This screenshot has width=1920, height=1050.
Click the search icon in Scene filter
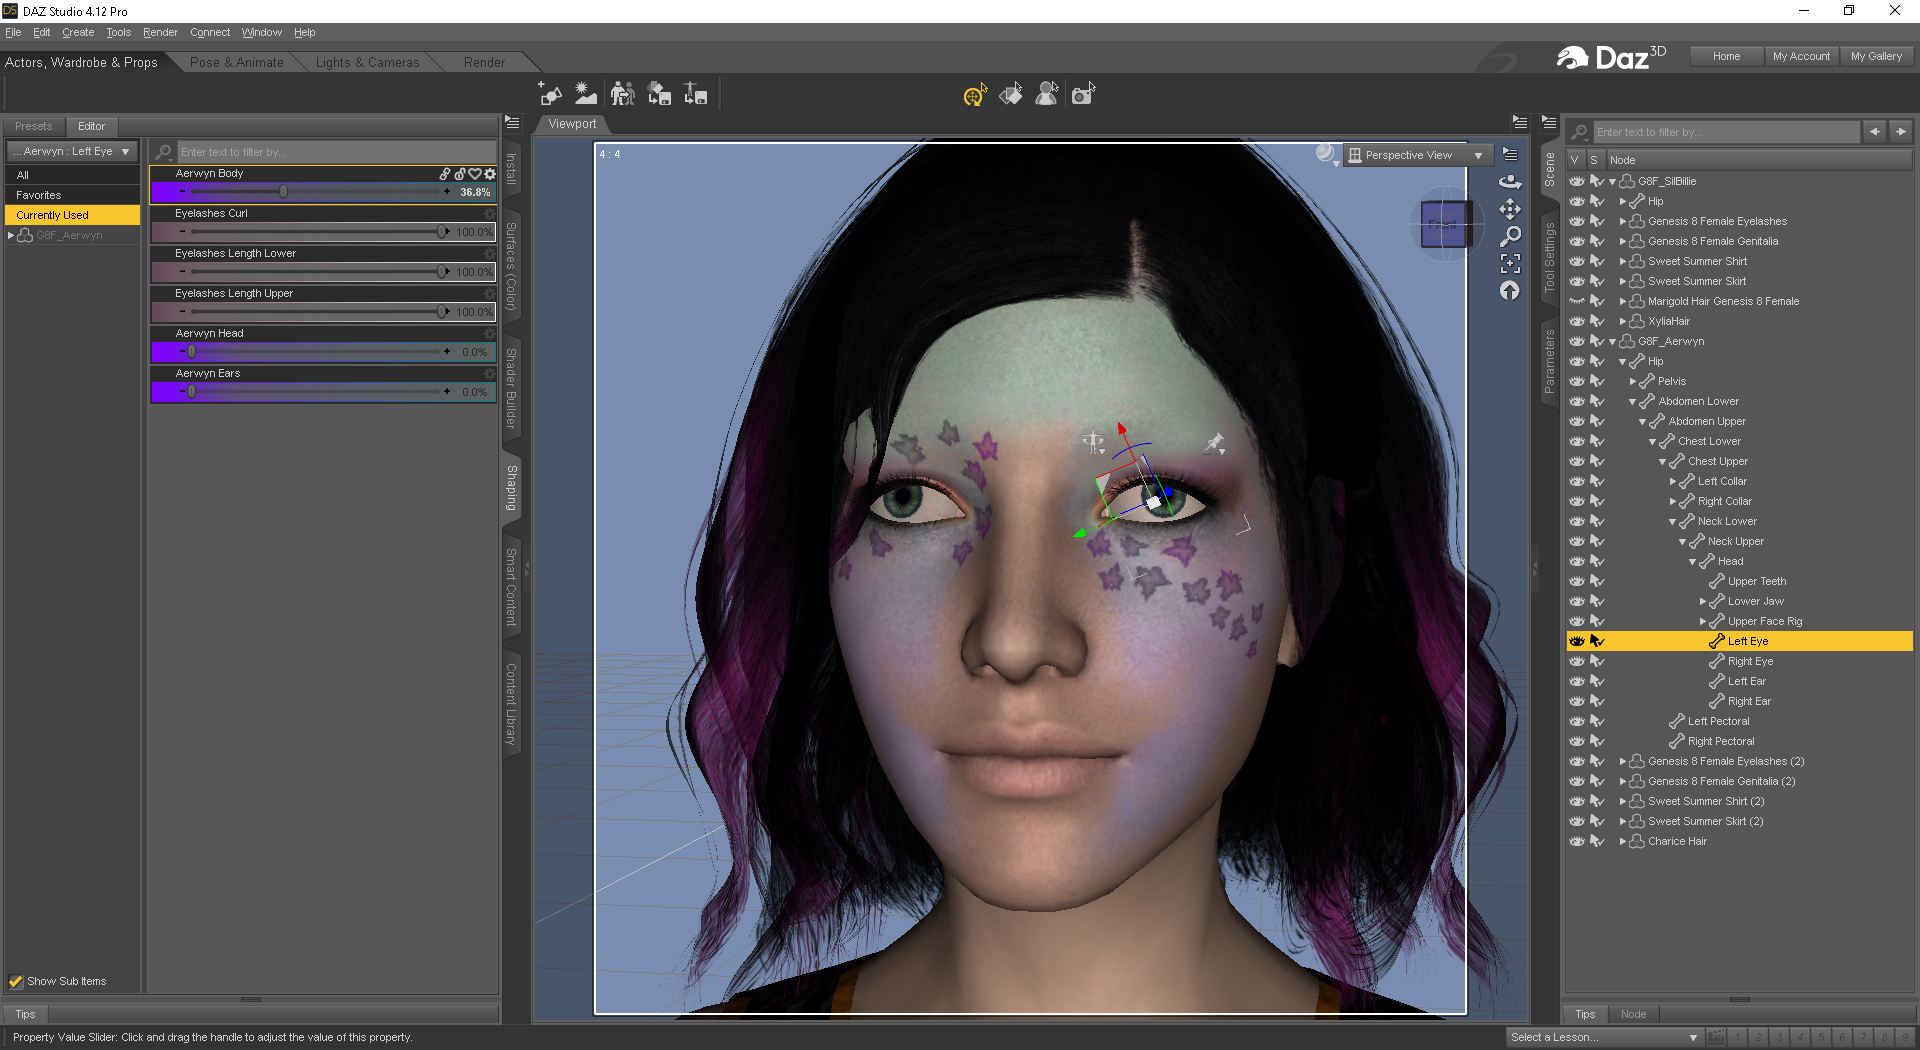coord(1580,132)
